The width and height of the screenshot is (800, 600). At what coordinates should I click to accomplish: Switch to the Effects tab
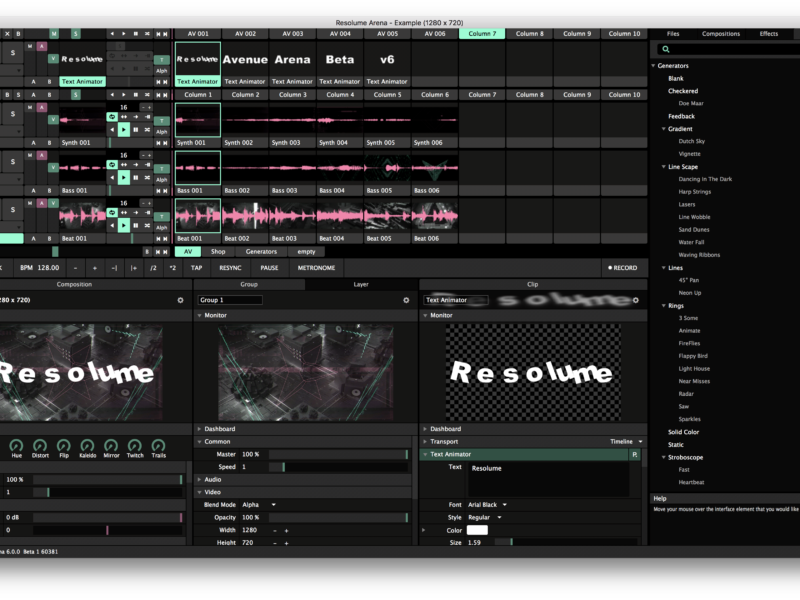(768, 34)
